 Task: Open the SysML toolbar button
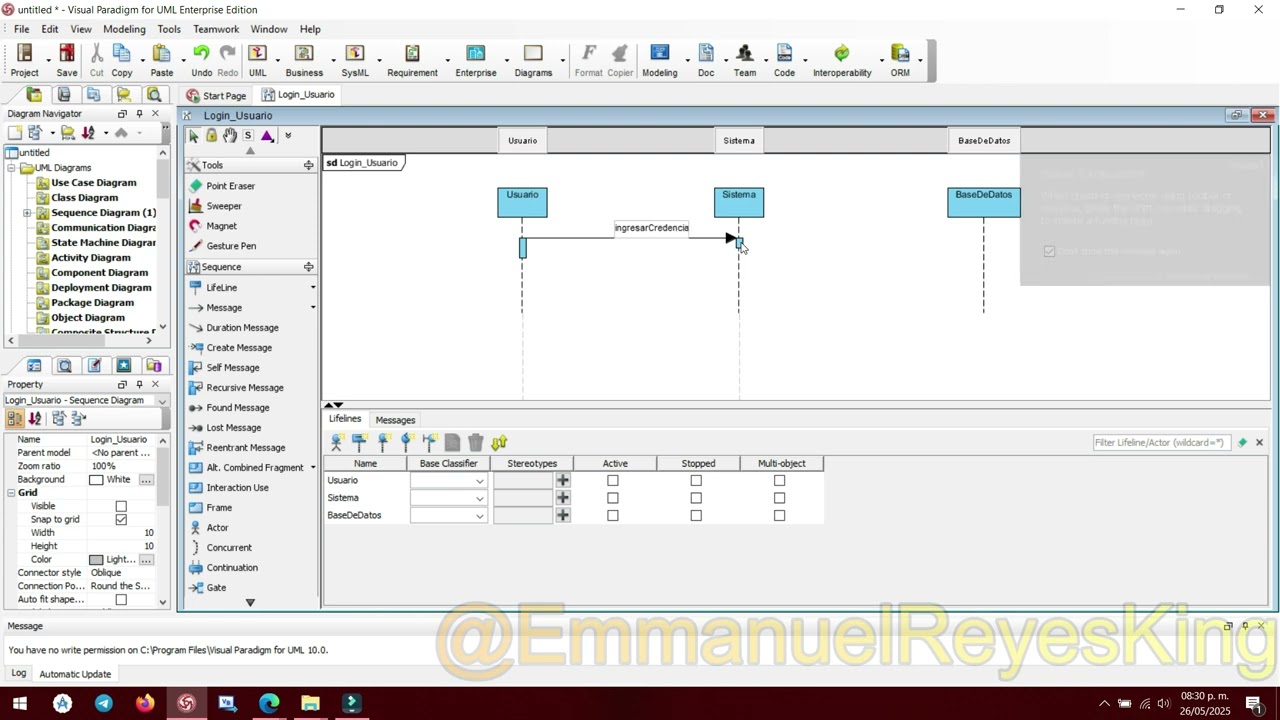pyautogui.click(x=355, y=60)
